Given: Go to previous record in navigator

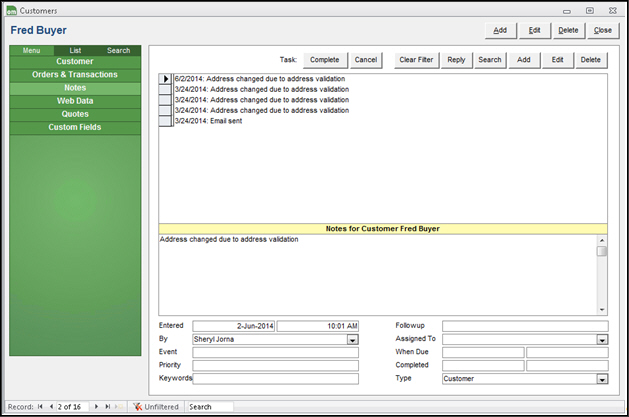Looking at the screenshot, I should pos(51,407).
